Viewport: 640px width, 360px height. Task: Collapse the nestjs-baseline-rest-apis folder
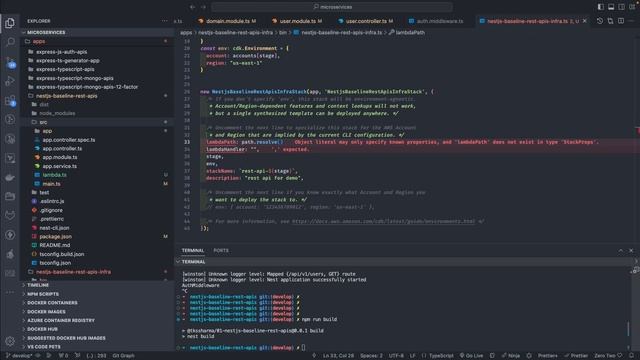97,96
